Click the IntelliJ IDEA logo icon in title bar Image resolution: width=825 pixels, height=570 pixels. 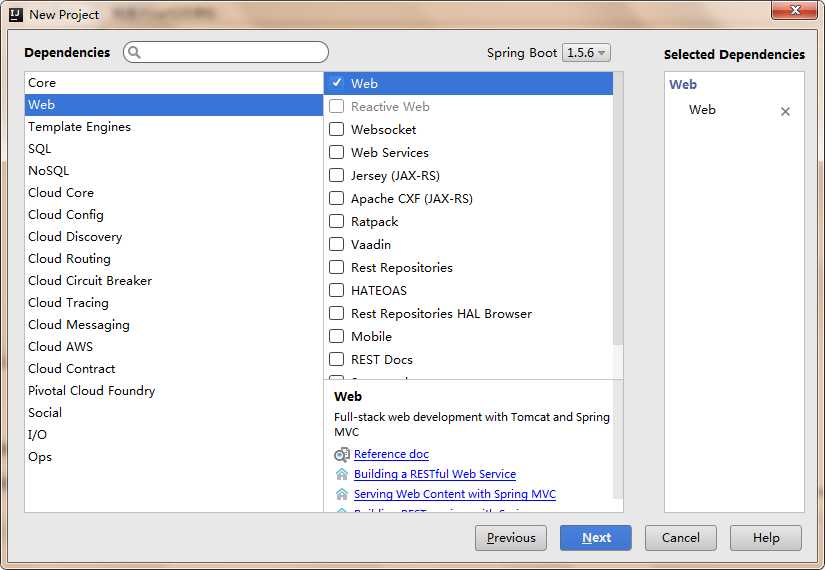coord(16,14)
